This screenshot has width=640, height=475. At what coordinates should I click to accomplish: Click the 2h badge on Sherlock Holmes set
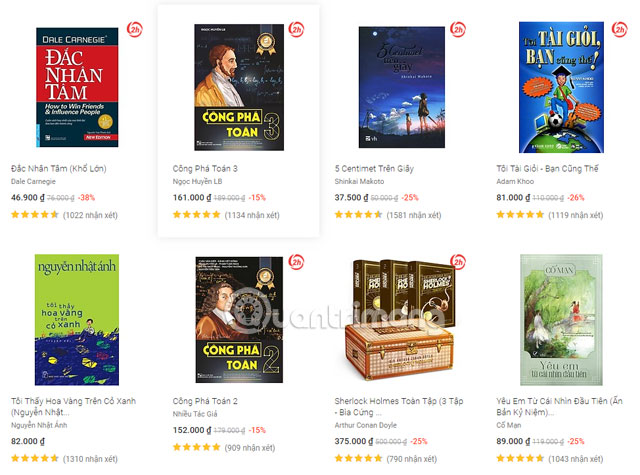click(458, 262)
